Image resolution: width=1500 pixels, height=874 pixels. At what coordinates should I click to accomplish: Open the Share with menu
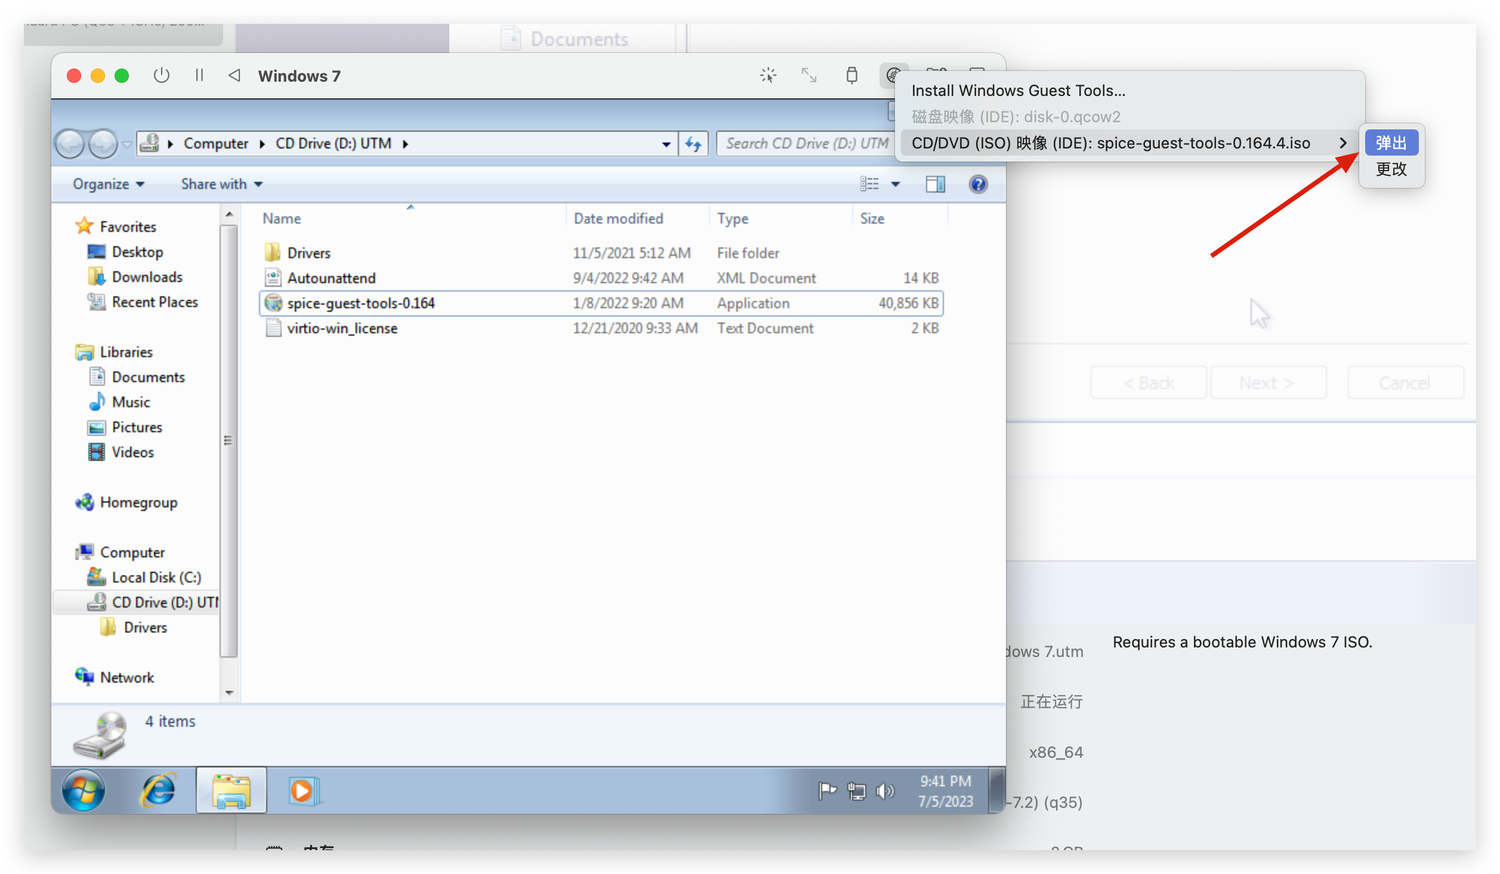tap(222, 184)
